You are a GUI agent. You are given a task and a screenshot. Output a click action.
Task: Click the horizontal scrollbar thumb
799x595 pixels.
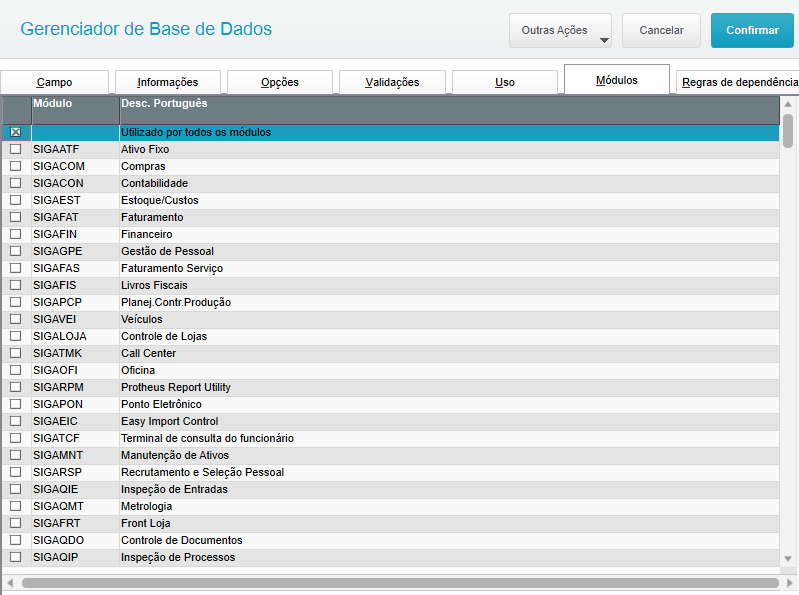[x=400, y=583]
